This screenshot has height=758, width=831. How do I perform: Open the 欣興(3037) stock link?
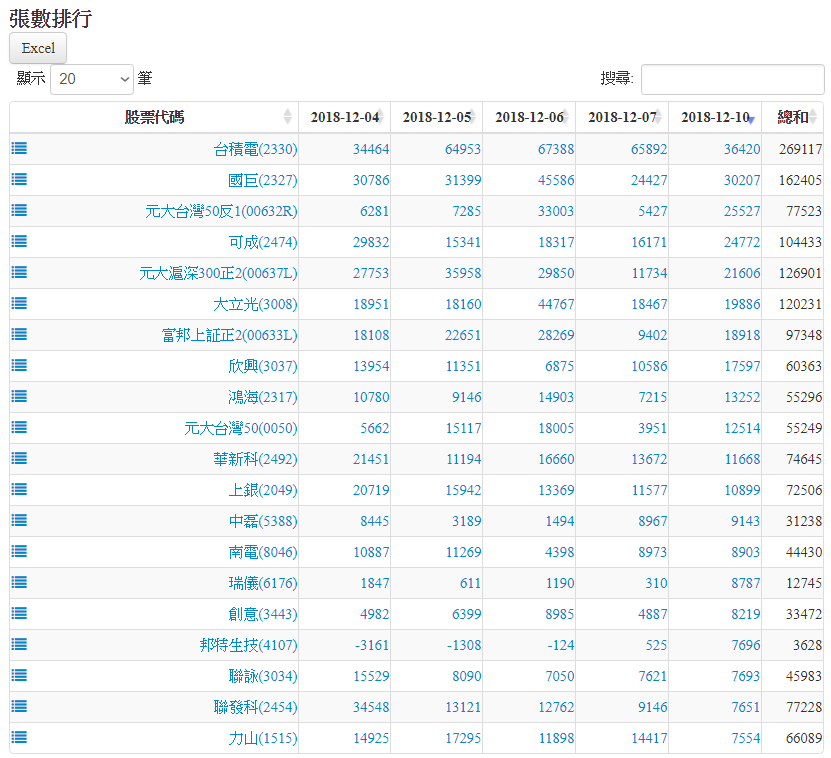point(262,366)
